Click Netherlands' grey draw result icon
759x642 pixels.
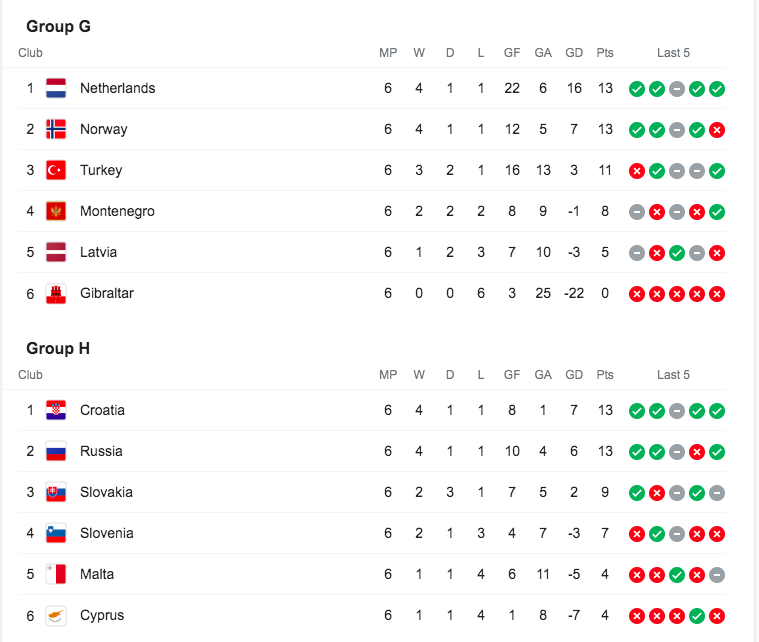[677, 89]
